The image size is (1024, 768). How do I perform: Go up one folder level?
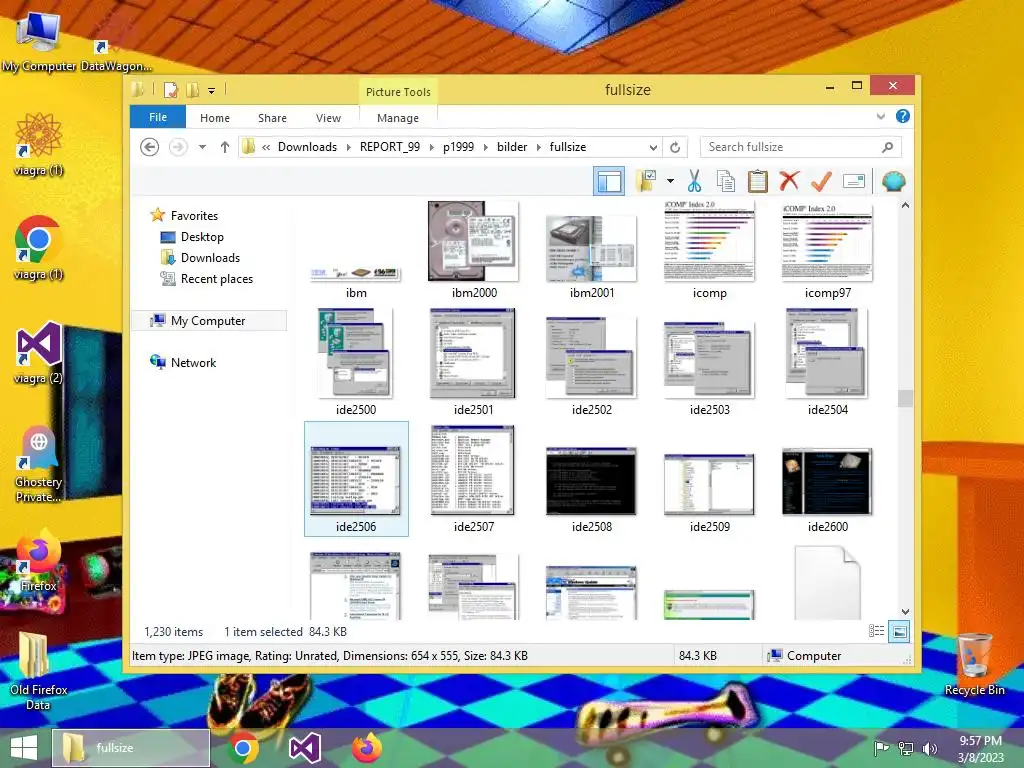click(x=225, y=147)
